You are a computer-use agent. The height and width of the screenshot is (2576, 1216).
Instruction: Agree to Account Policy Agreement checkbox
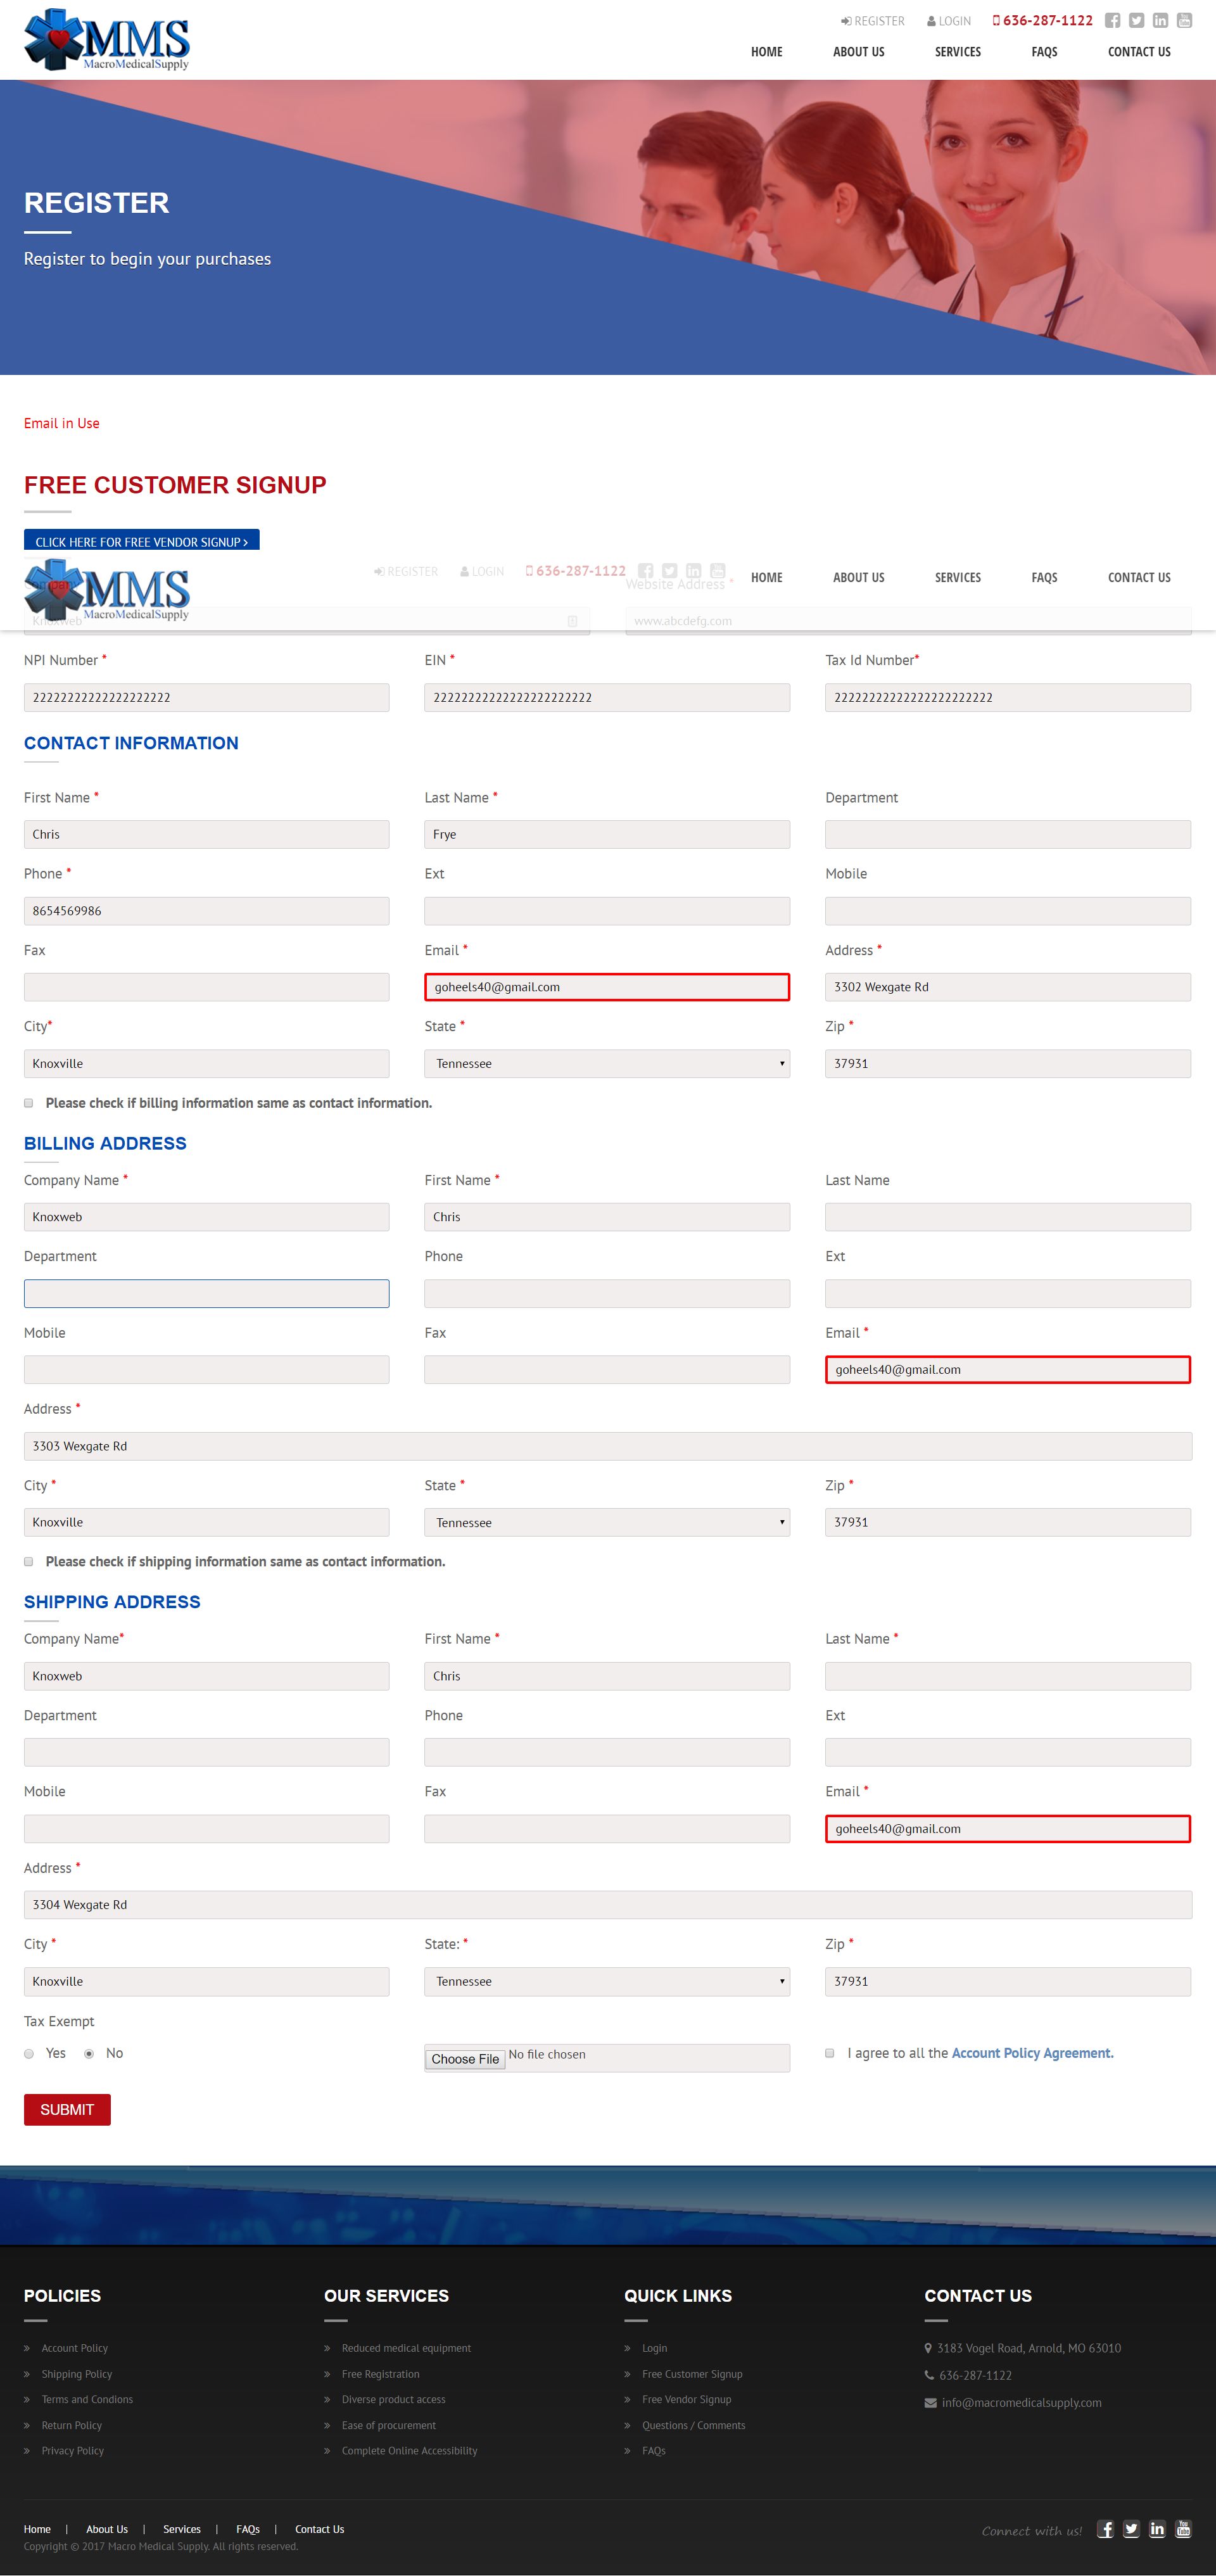coord(830,2053)
